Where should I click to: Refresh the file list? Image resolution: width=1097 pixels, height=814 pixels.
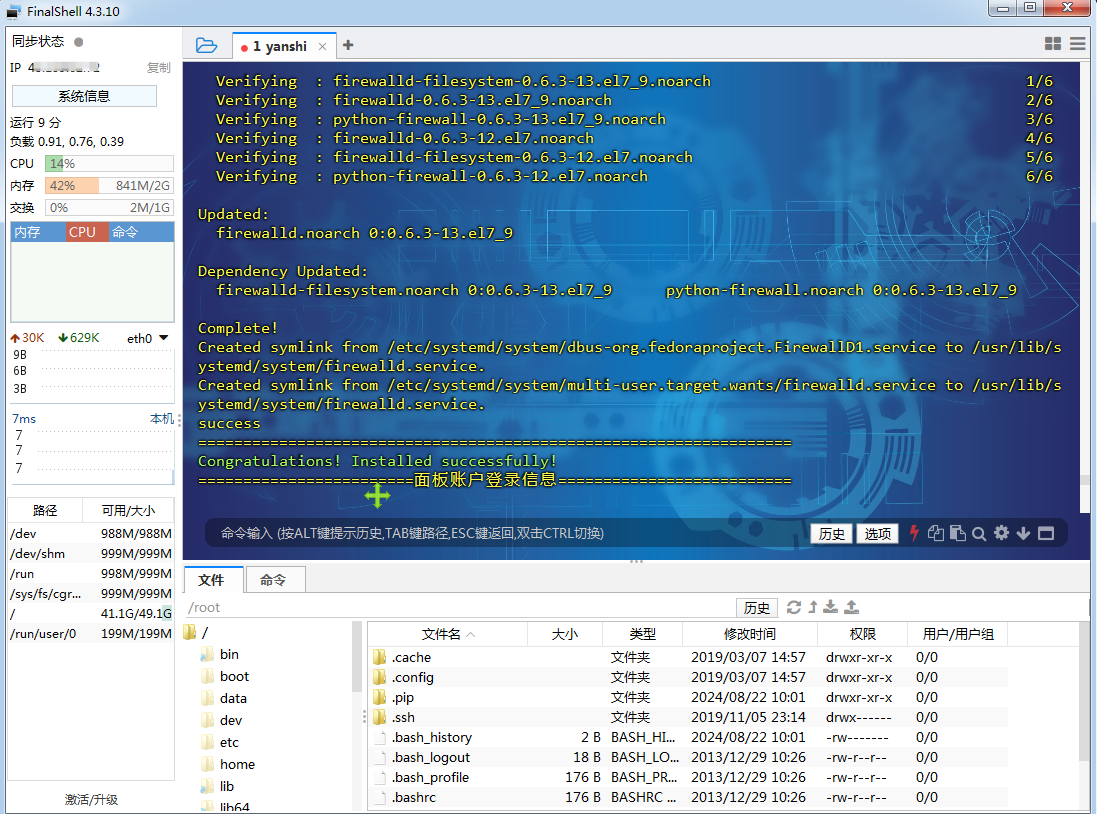(794, 607)
